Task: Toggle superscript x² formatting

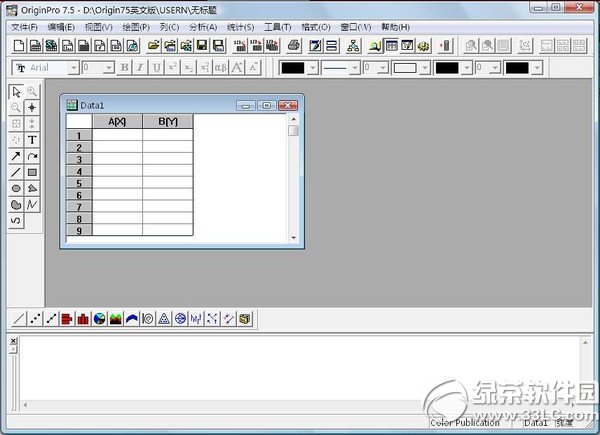Action: [173, 68]
